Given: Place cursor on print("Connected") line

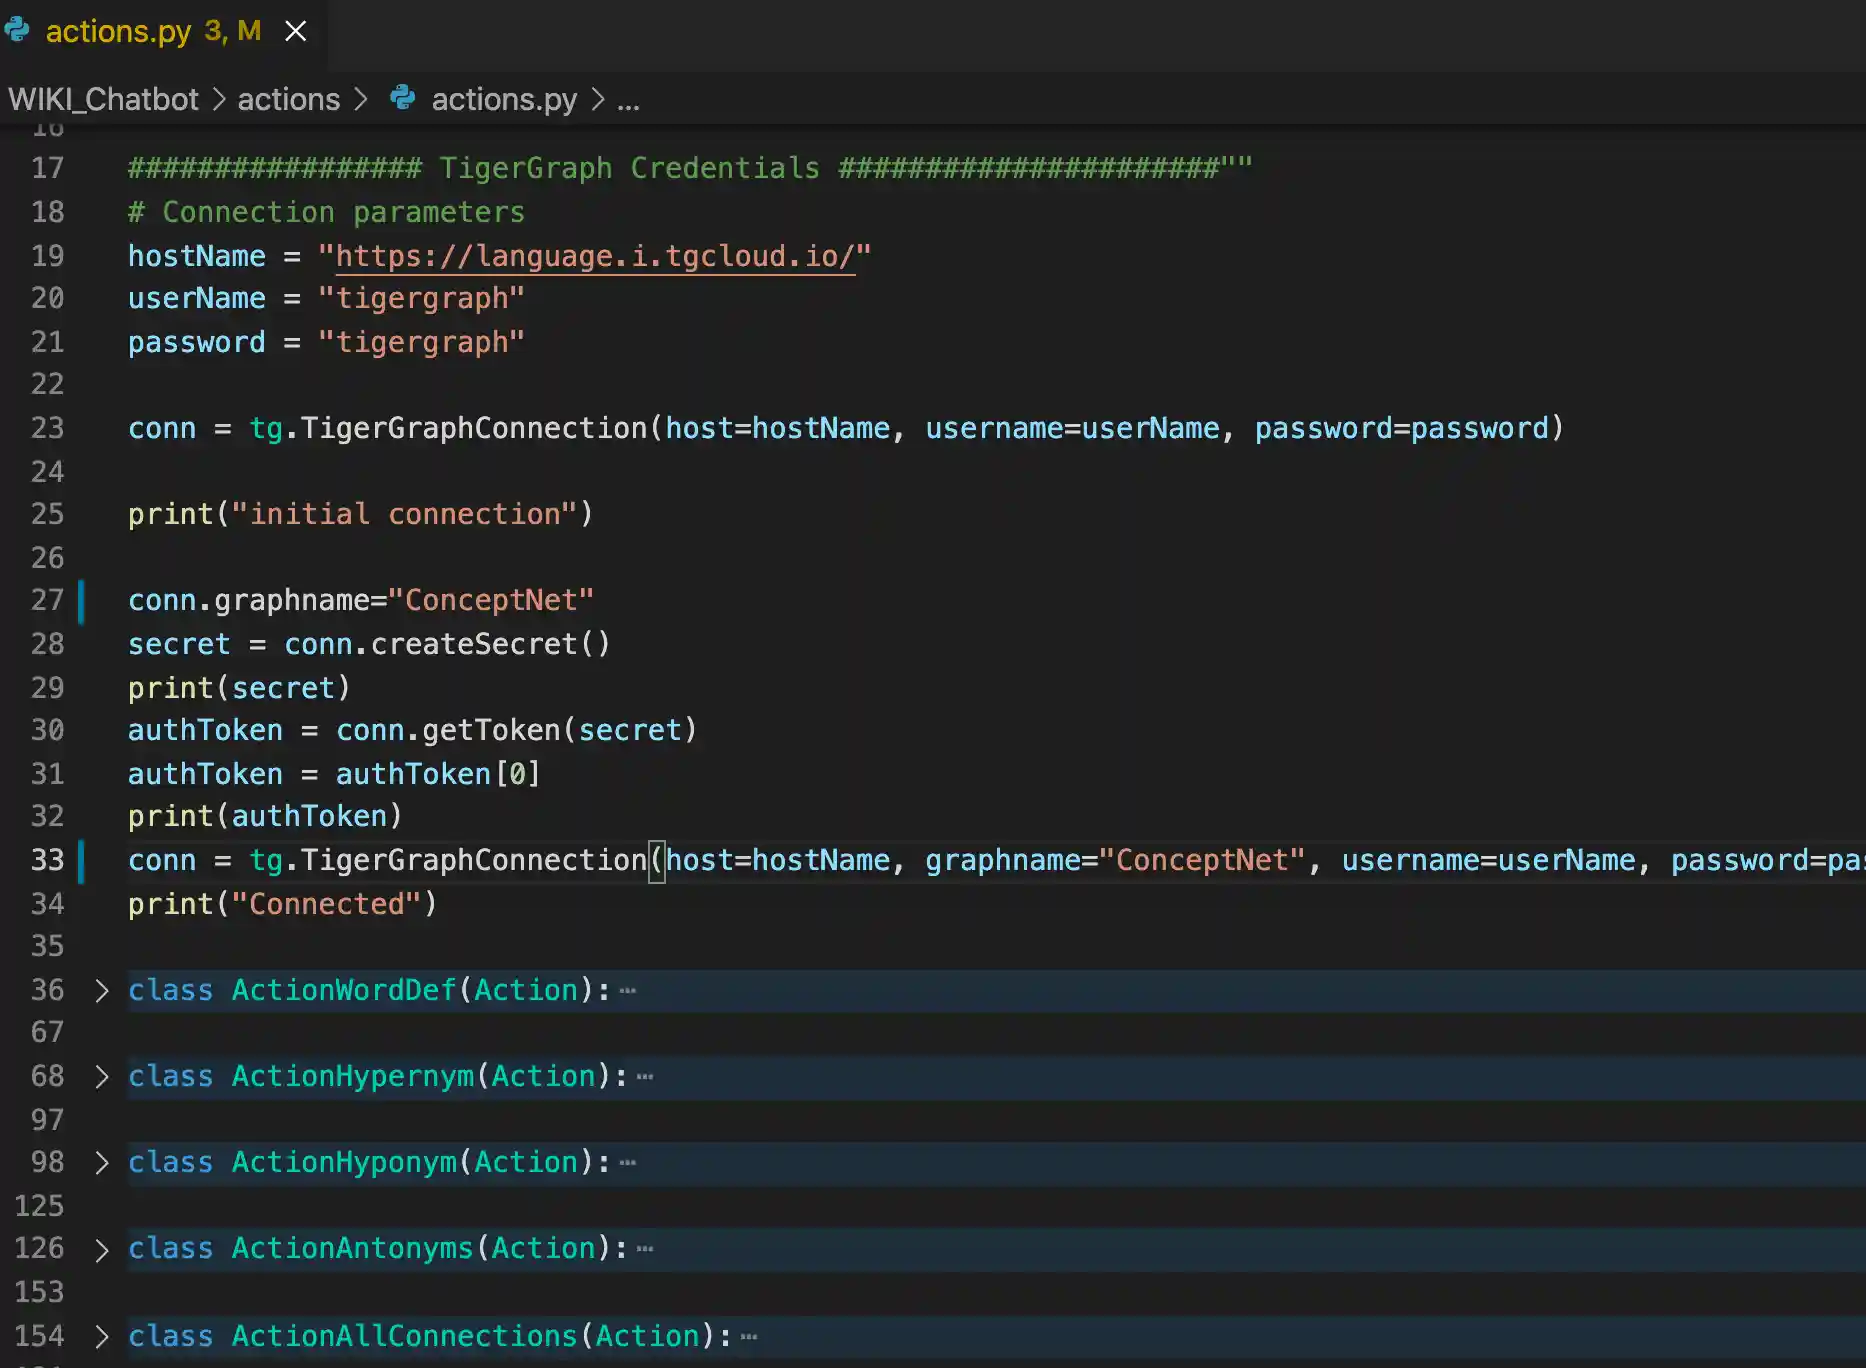Looking at the screenshot, I should pyautogui.click(x=282, y=905).
